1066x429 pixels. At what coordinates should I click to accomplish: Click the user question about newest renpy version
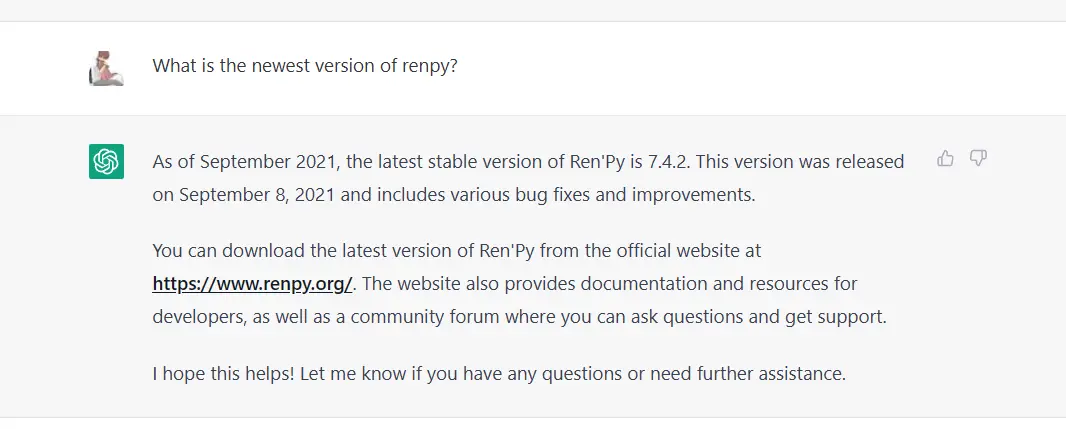(x=305, y=66)
